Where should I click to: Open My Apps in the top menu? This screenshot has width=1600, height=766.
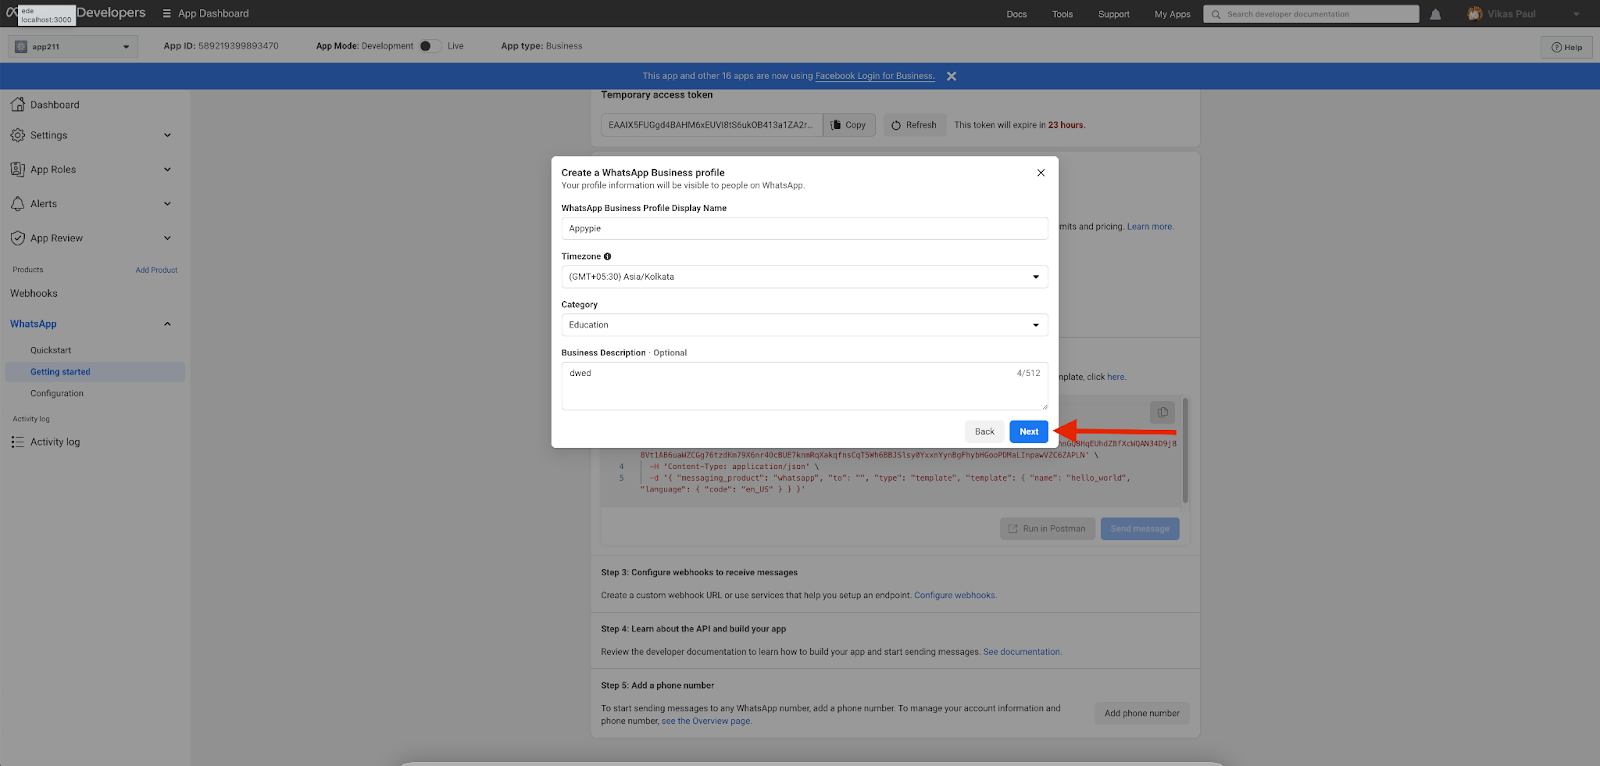click(1172, 14)
